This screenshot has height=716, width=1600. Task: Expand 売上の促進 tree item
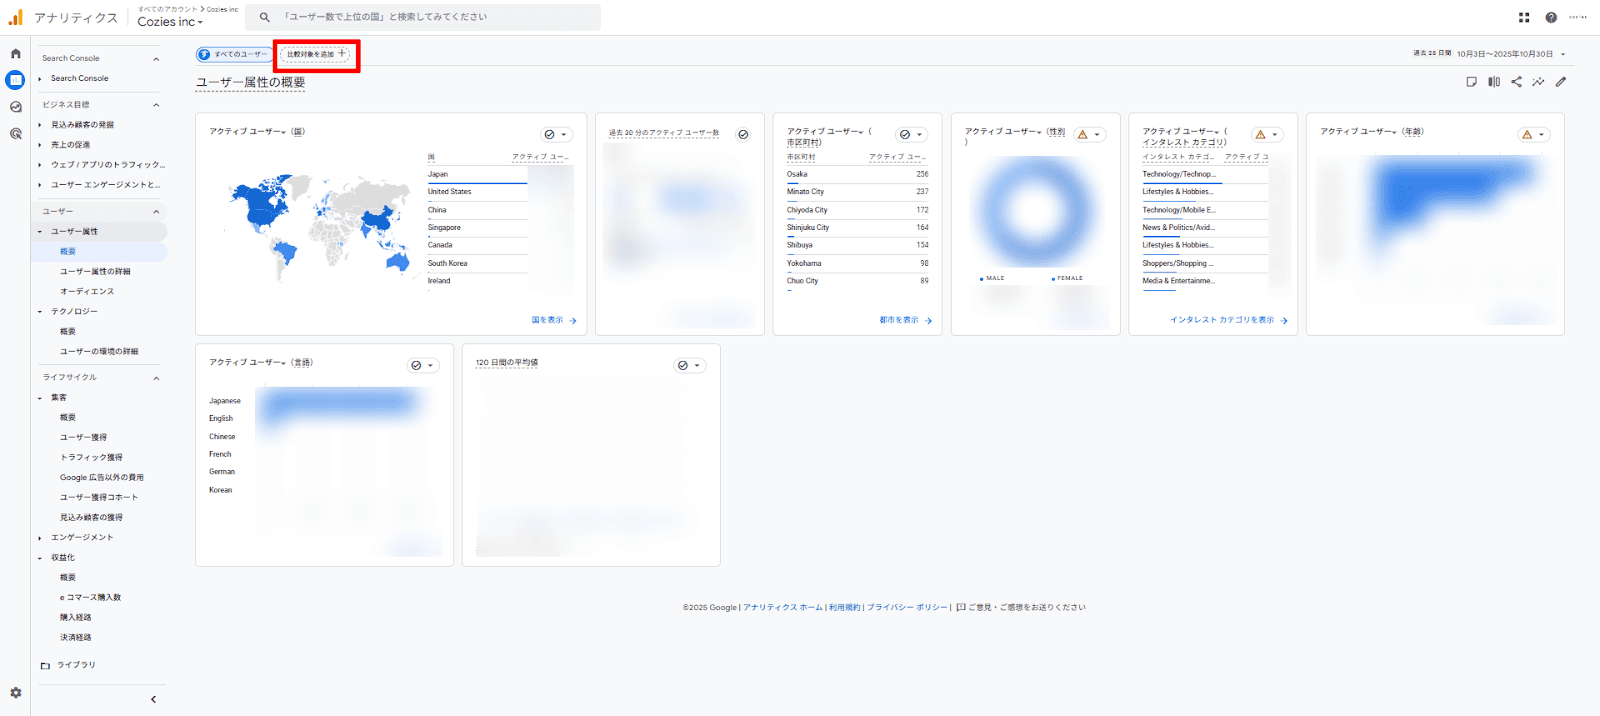40,145
